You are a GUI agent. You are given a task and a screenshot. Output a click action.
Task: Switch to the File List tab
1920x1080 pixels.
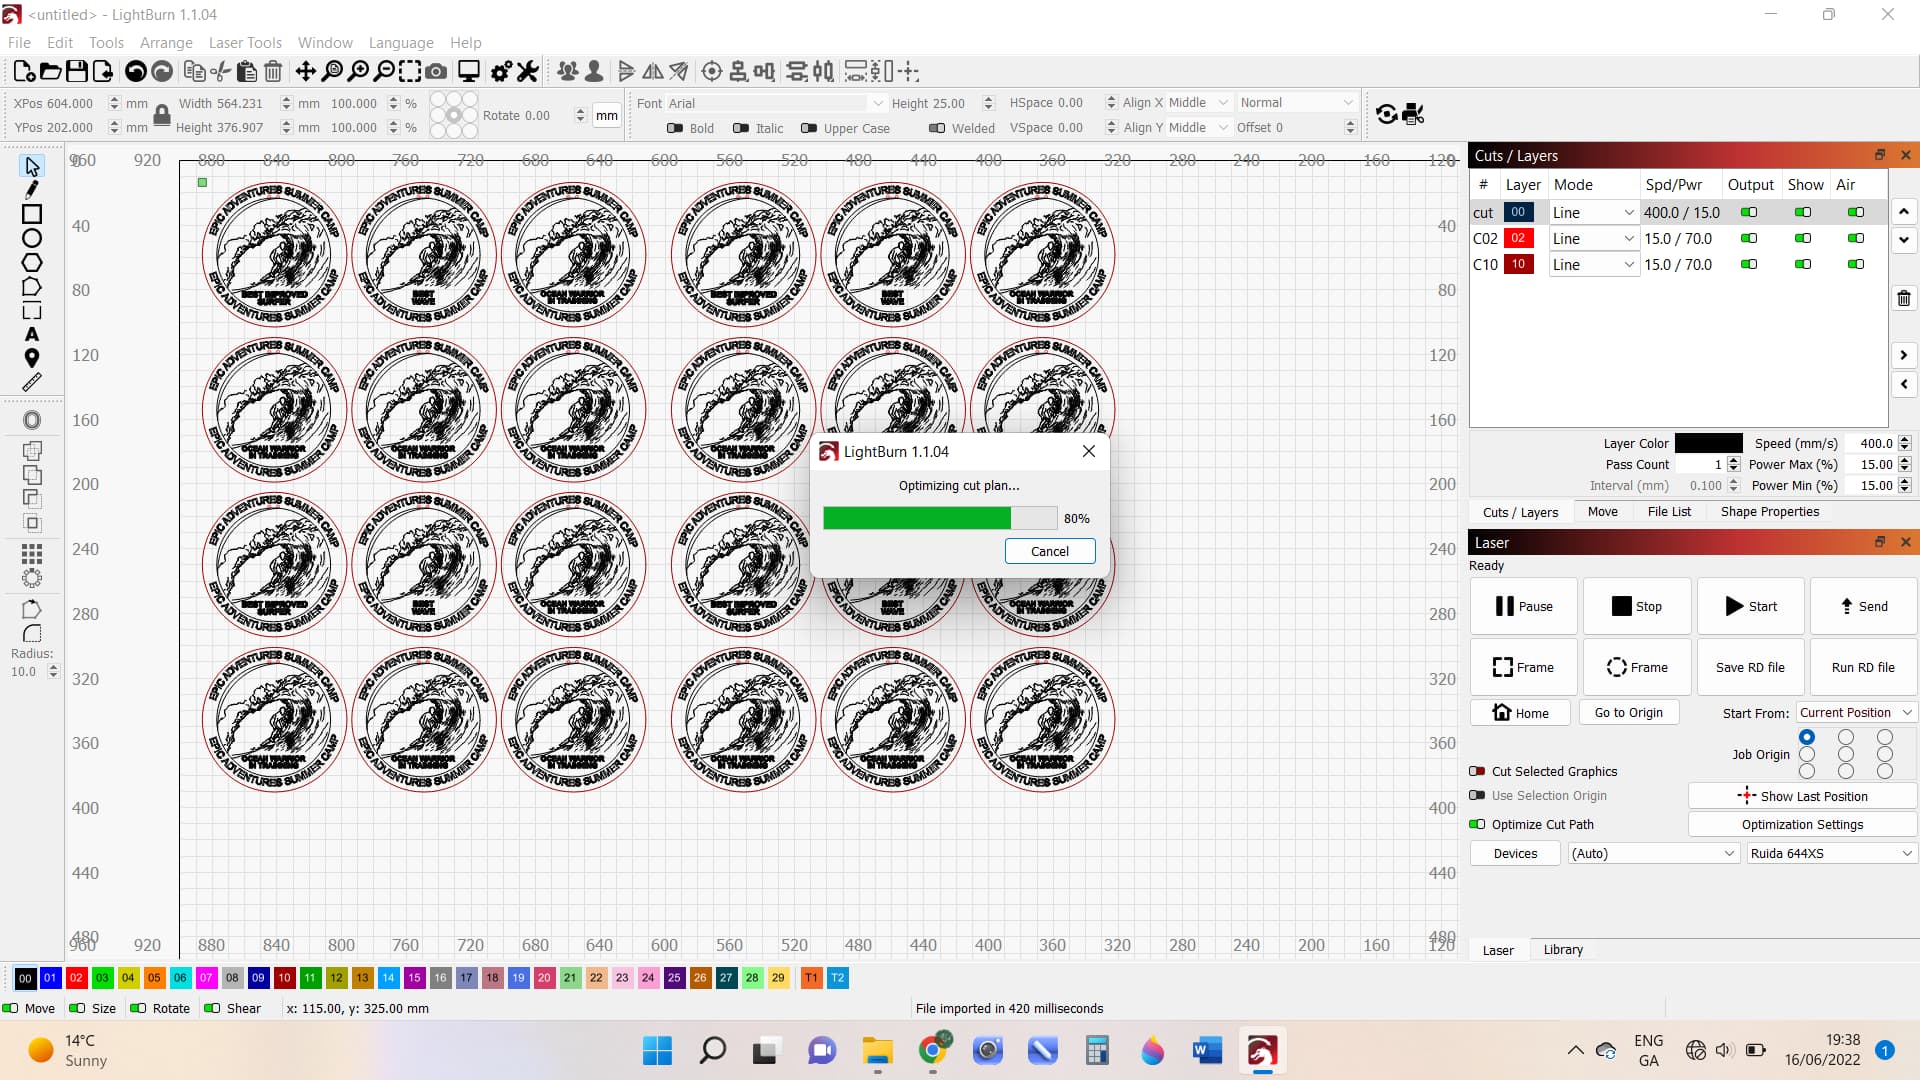[1668, 511]
